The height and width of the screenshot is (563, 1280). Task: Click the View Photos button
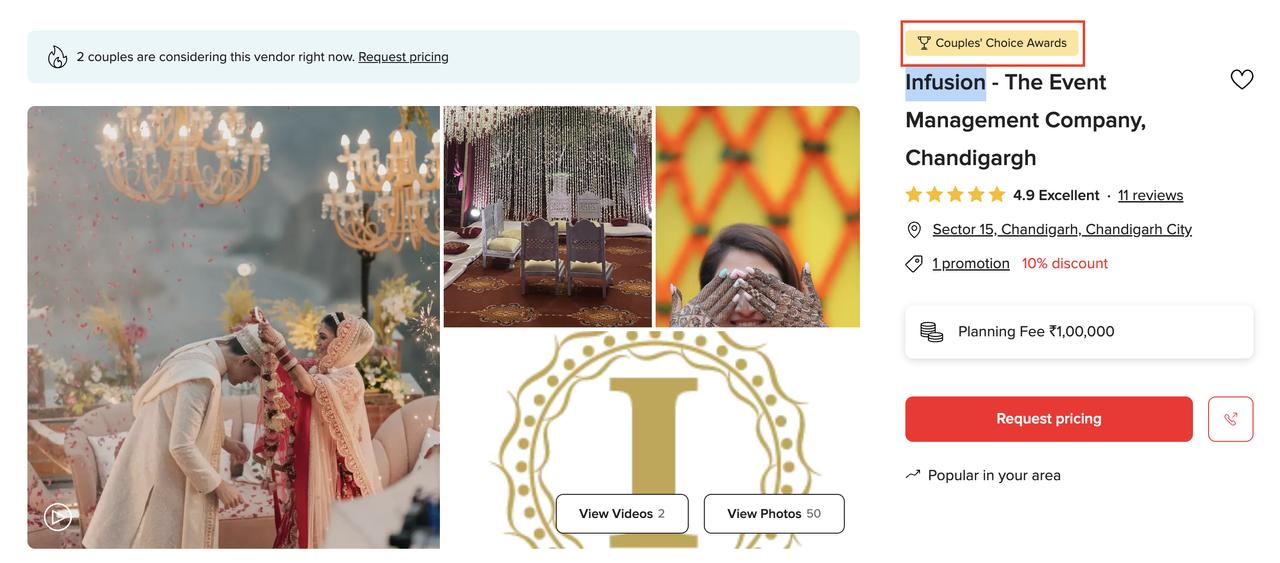774,514
